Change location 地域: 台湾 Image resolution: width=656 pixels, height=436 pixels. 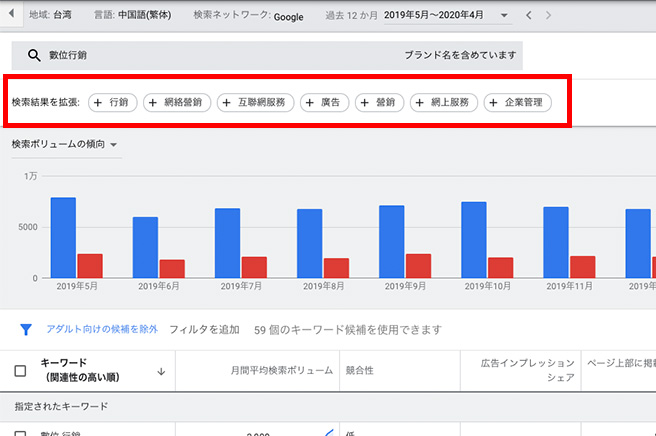50,15
